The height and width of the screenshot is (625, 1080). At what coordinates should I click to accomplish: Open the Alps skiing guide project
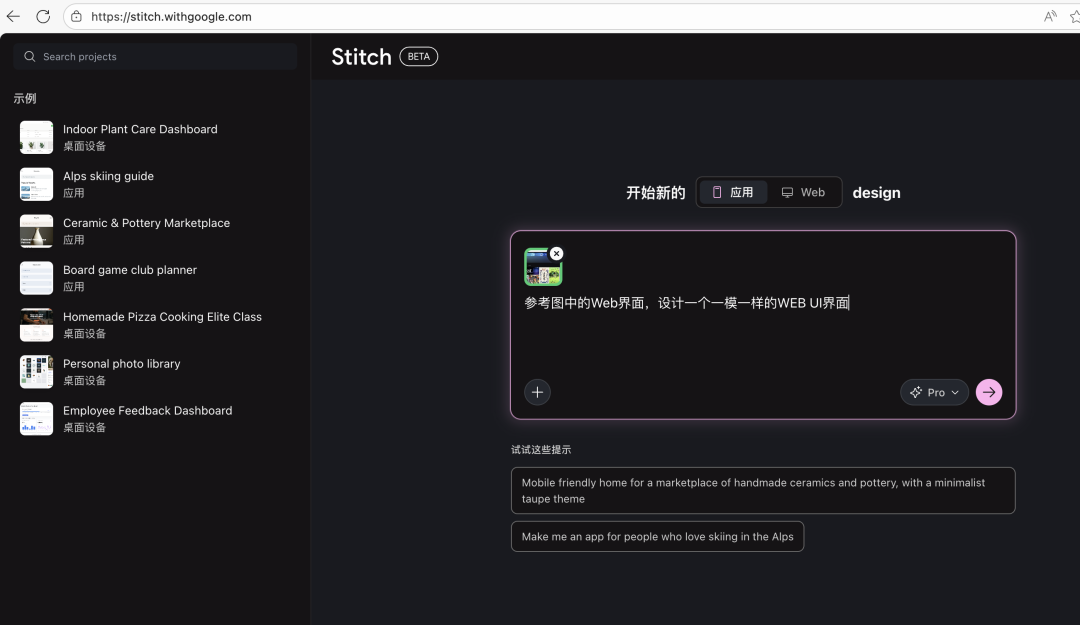[x=108, y=176]
